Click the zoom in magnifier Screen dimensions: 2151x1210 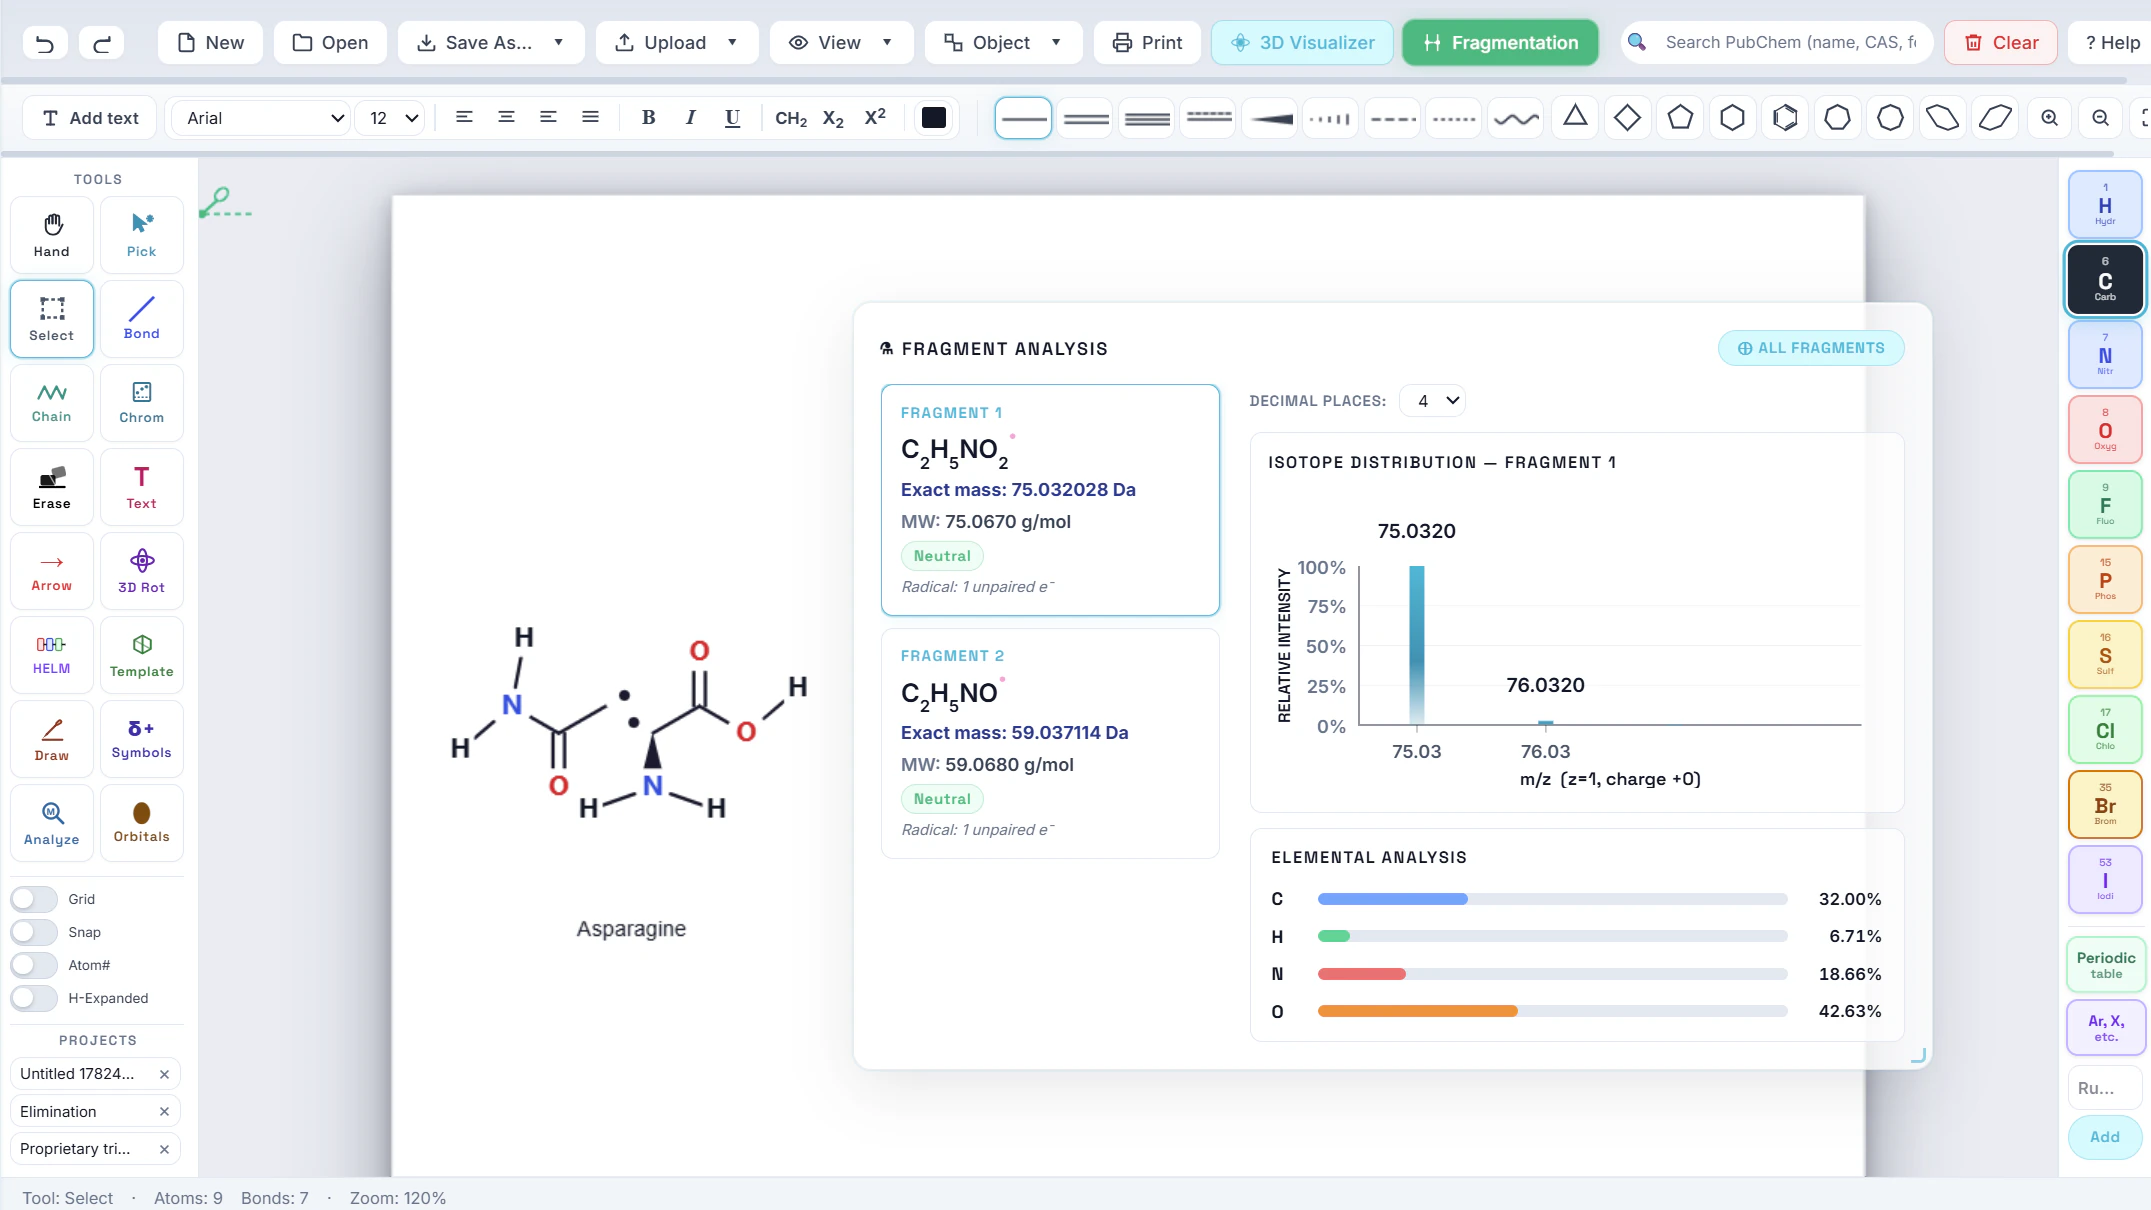click(2049, 118)
